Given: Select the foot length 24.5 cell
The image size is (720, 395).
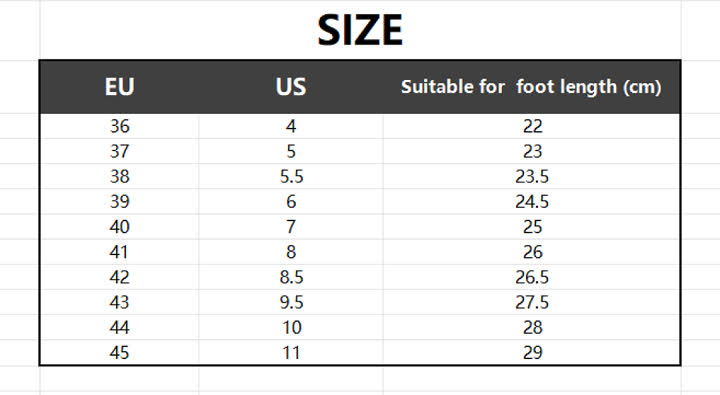Looking at the screenshot, I should point(532,202).
